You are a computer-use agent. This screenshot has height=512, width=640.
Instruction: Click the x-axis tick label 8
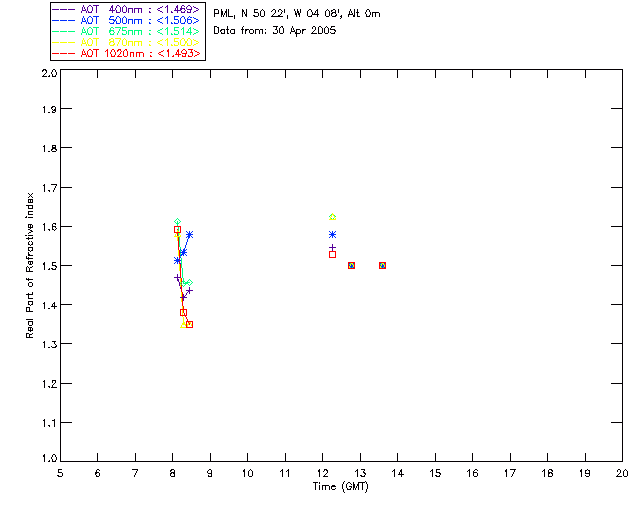[173, 473]
